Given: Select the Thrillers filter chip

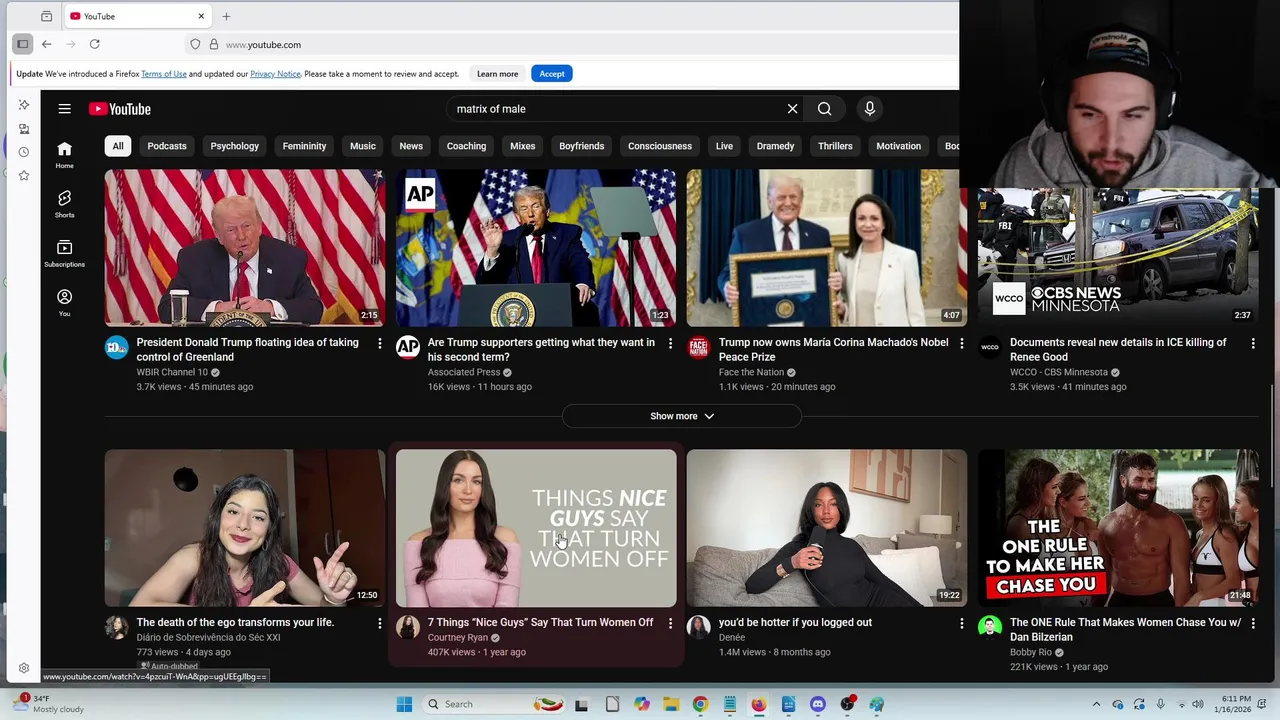Looking at the screenshot, I should tap(835, 146).
